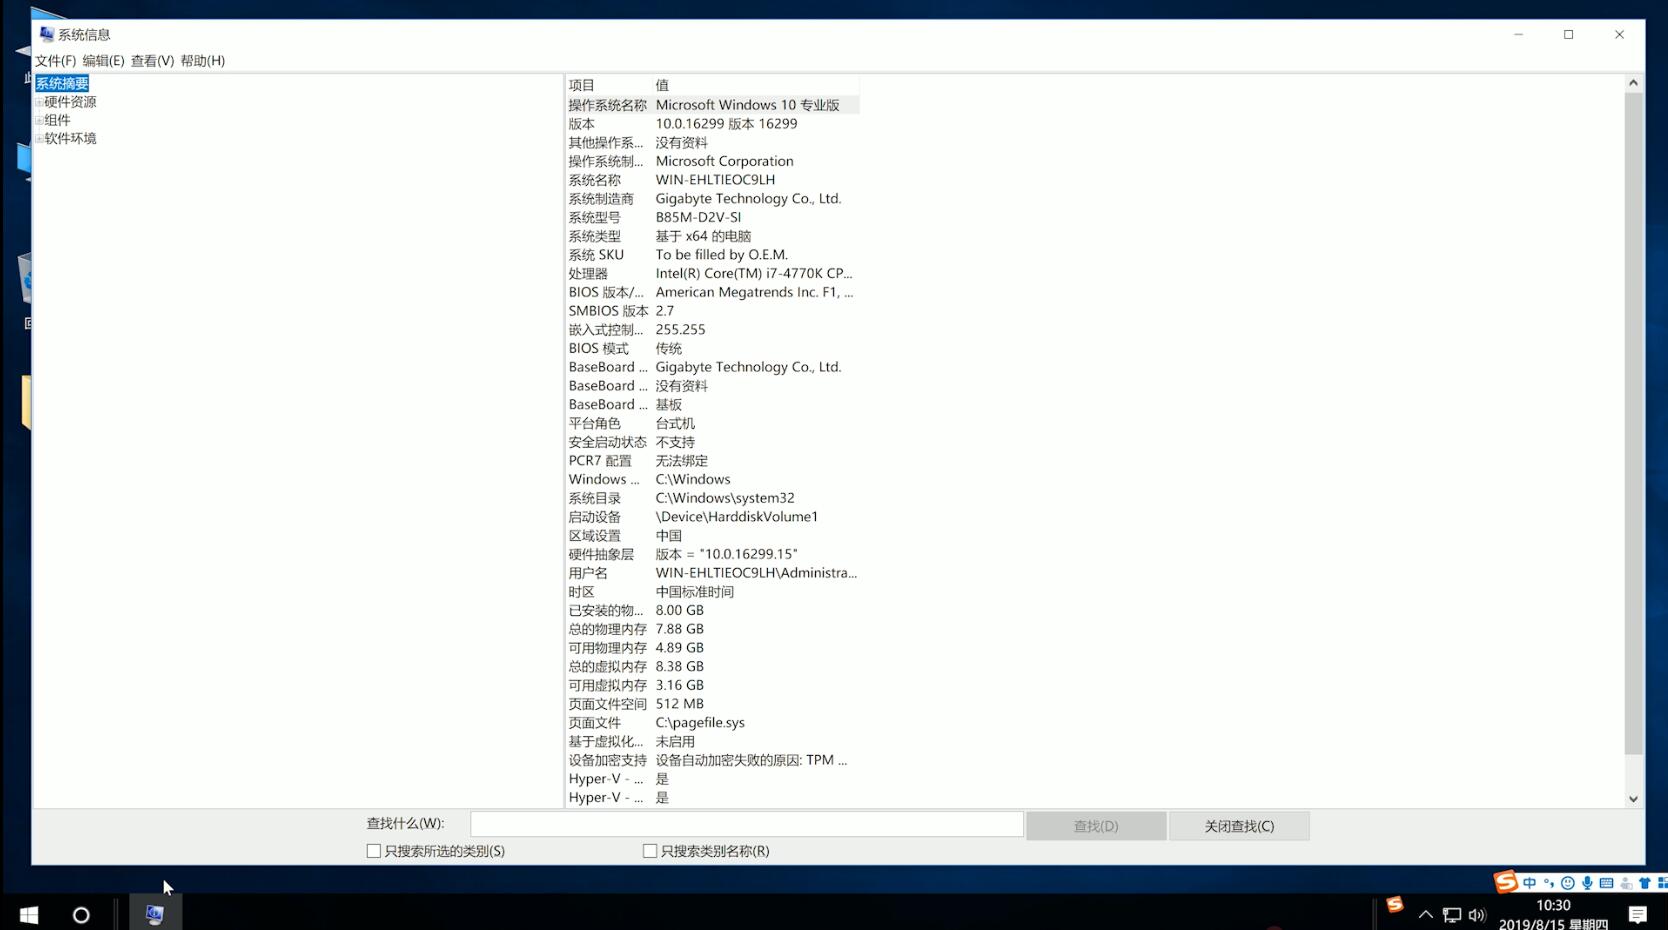1668x930 pixels.
Task: Select the 总的物理内存 row
Action: coord(712,629)
